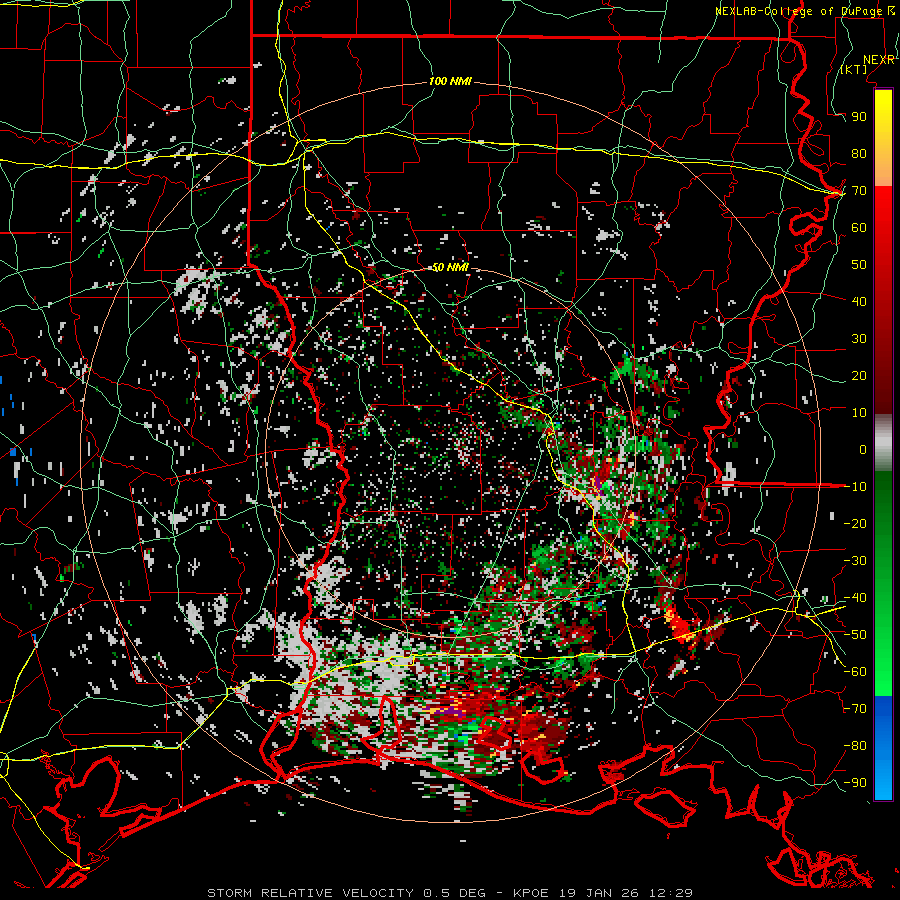This screenshot has width=900, height=900.
Task: Select the 40 value on velocity scale
Action: [x=859, y=302]
